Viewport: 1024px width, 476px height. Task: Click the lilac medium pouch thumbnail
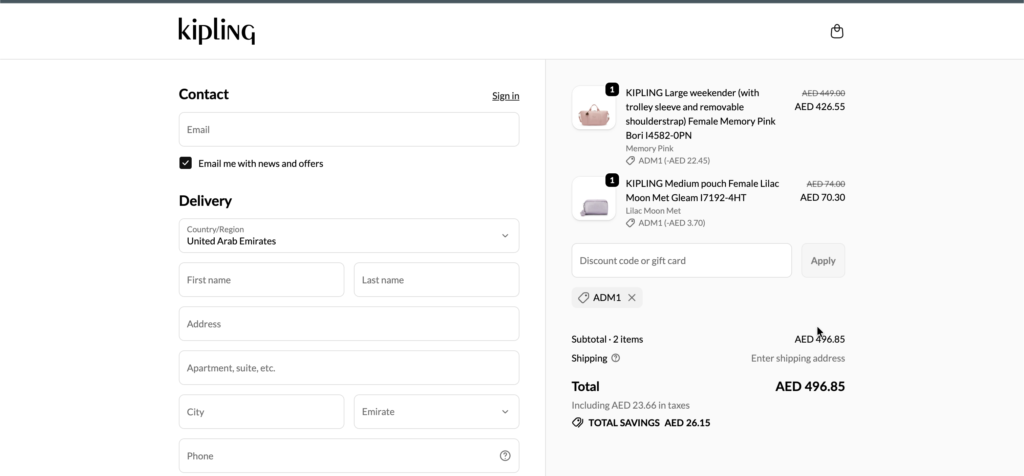click(x=594, y=198)
